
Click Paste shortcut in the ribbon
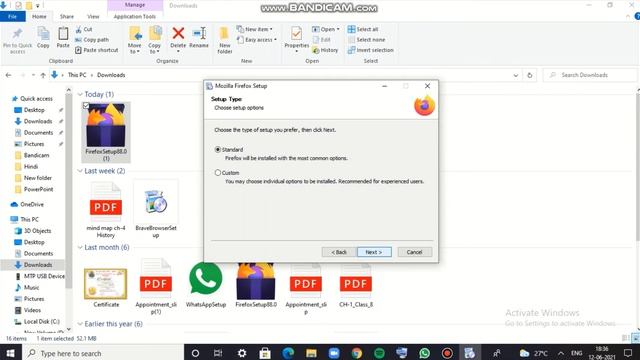tap(97, 50)
